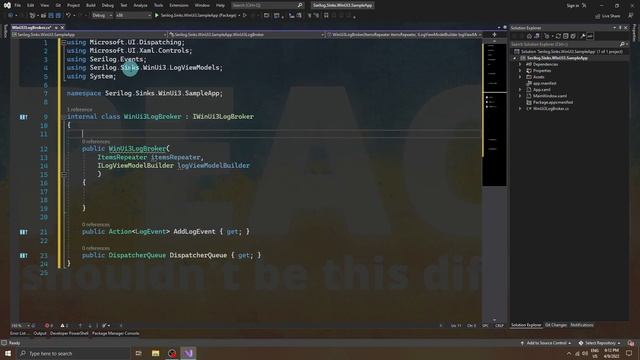The image size is (640, 360).
Task: Open the x86 platform dropdown
Action: 133,16
